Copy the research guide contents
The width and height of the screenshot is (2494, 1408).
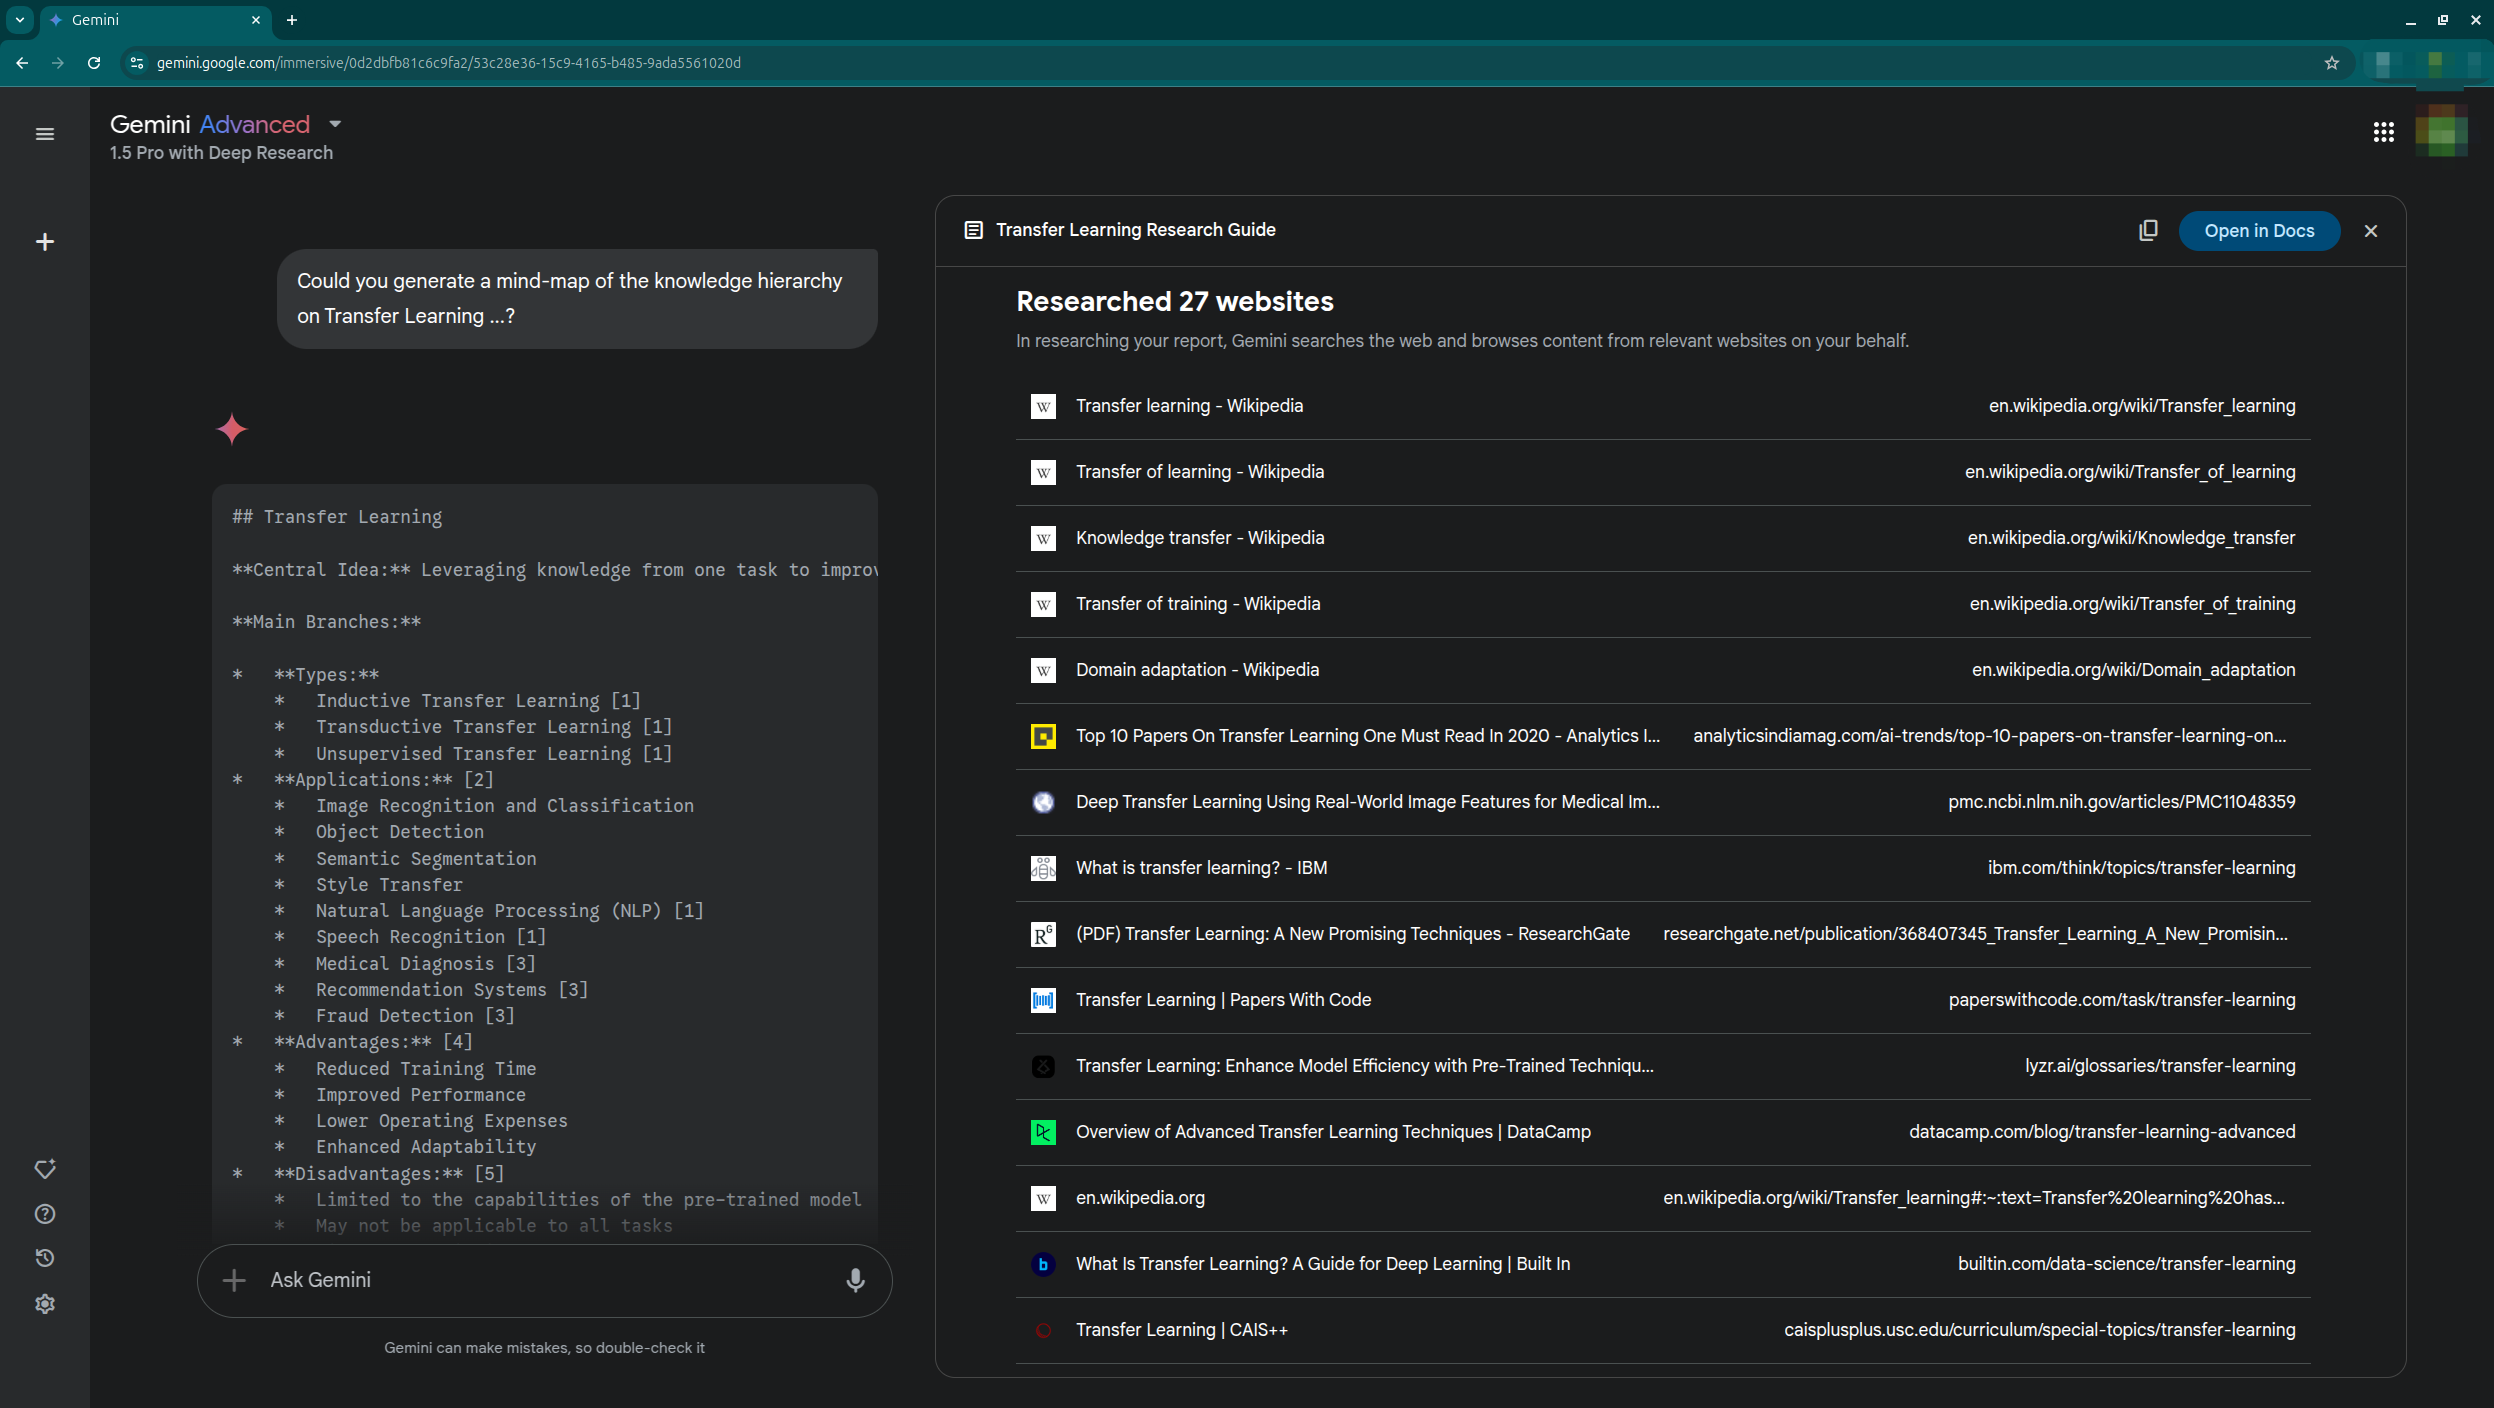click(2148, 231)
